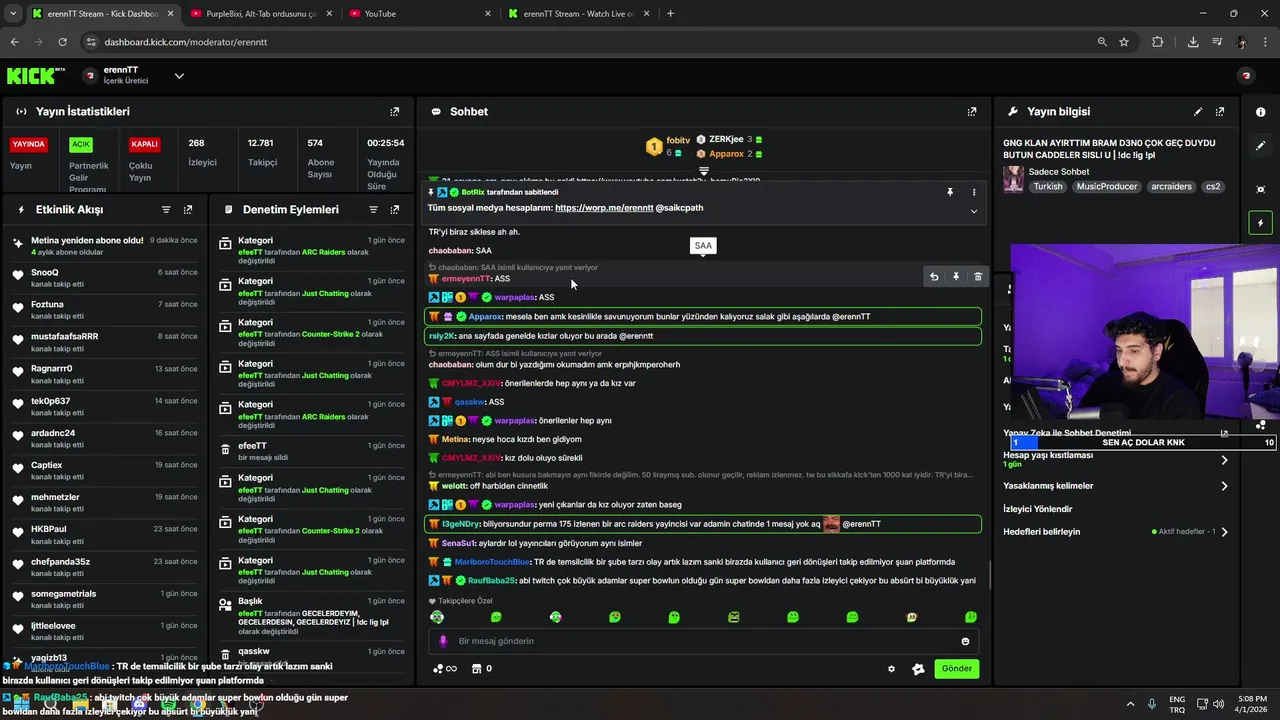Image resolution: width=1280 pixels, height=720 pixels.
Task: Open the ENG TRQ taskbar language indicator
Action: (1177, 703)
